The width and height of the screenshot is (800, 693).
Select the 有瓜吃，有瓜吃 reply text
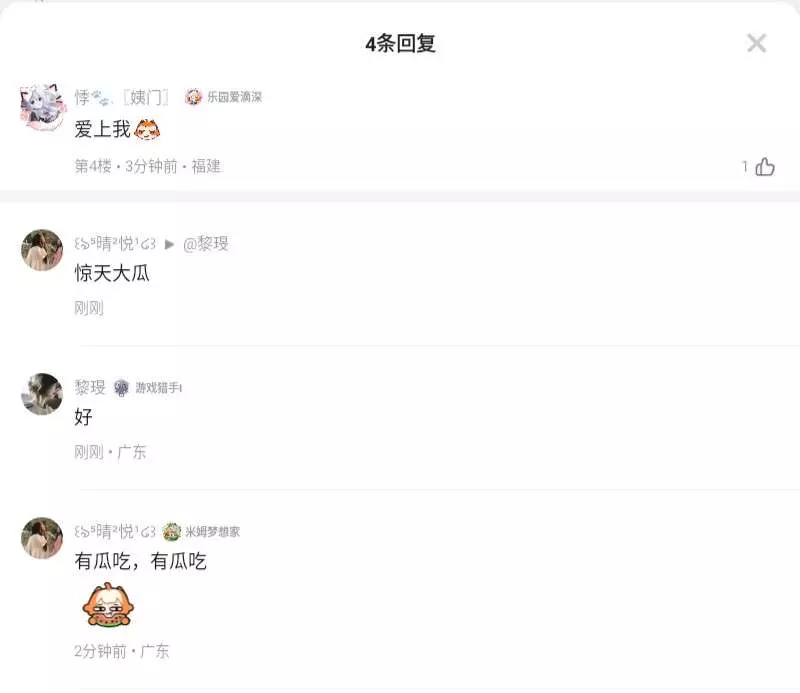(x=140, y=561)
